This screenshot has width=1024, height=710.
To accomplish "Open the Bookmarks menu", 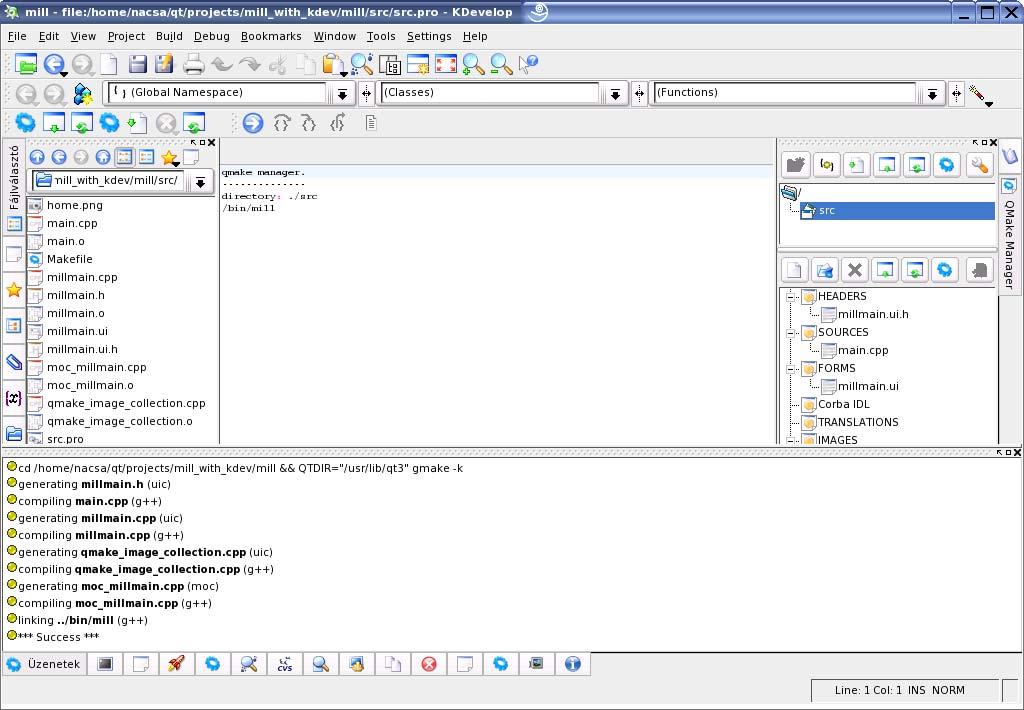I will (x=271, y=37).
